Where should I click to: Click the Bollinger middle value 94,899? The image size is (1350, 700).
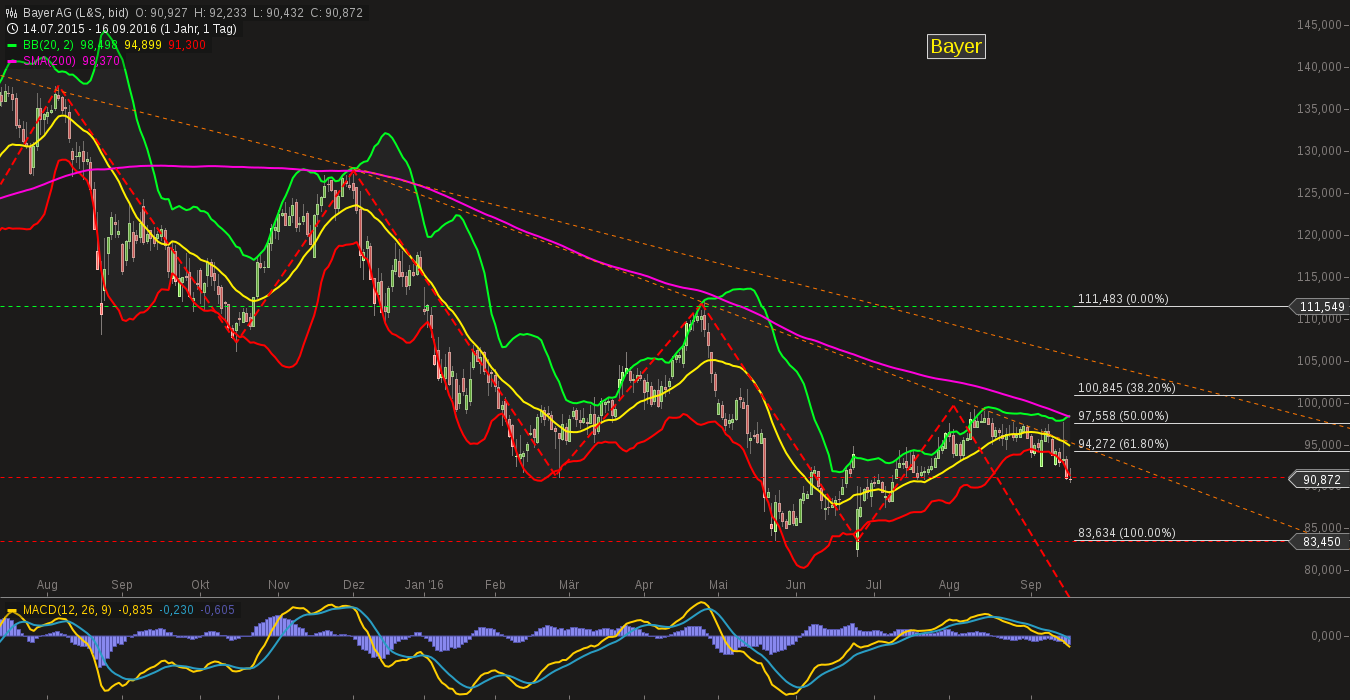click(143, 45)
